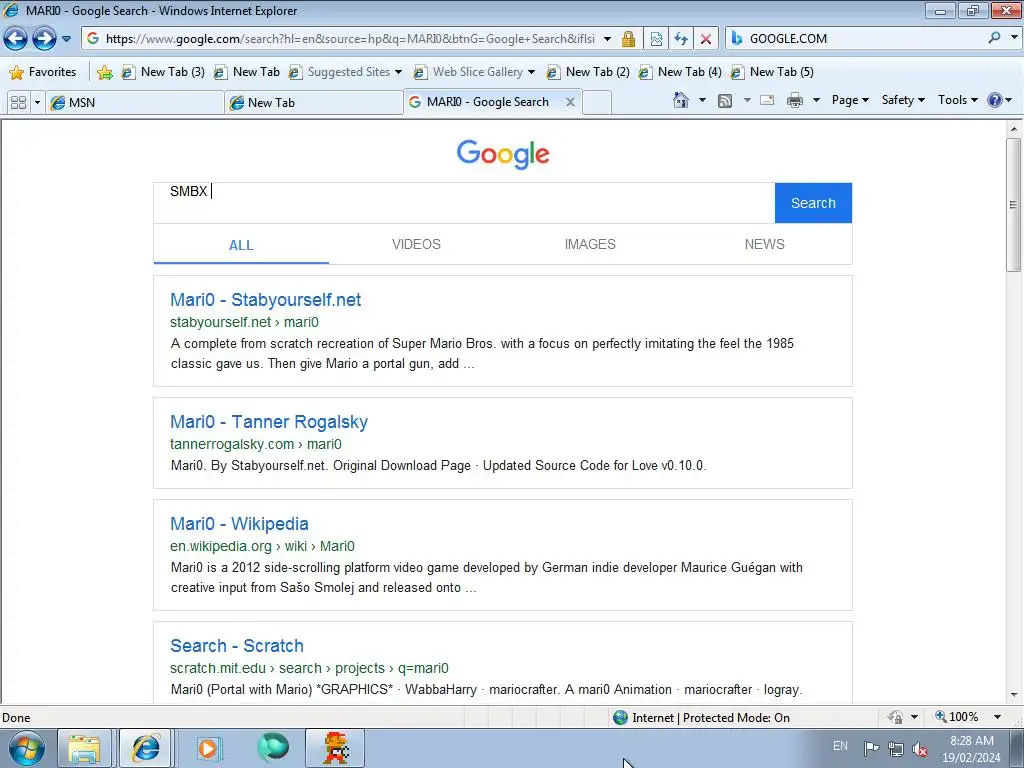Open the New Tab (3) favorite link
Screen dimensions: 1024x768
[x=163, y=72]
